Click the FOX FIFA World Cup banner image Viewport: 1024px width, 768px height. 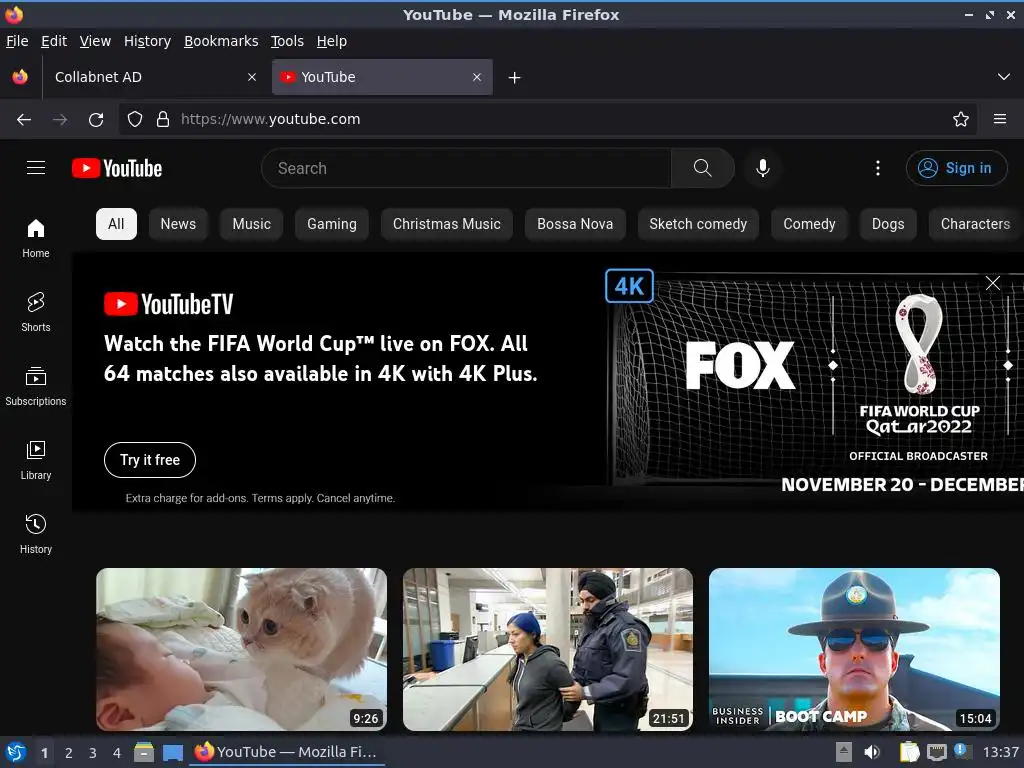815,381
